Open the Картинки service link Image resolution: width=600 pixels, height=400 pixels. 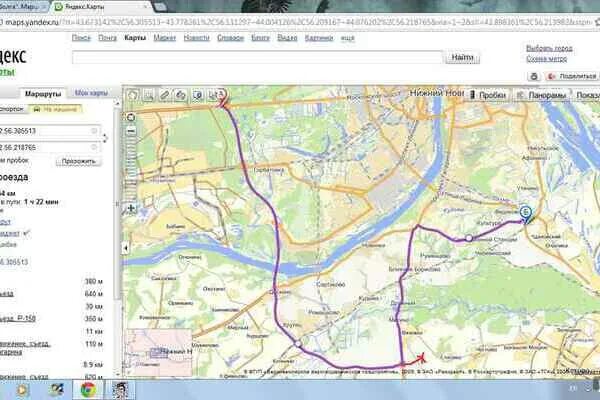[x=319, y=38]
